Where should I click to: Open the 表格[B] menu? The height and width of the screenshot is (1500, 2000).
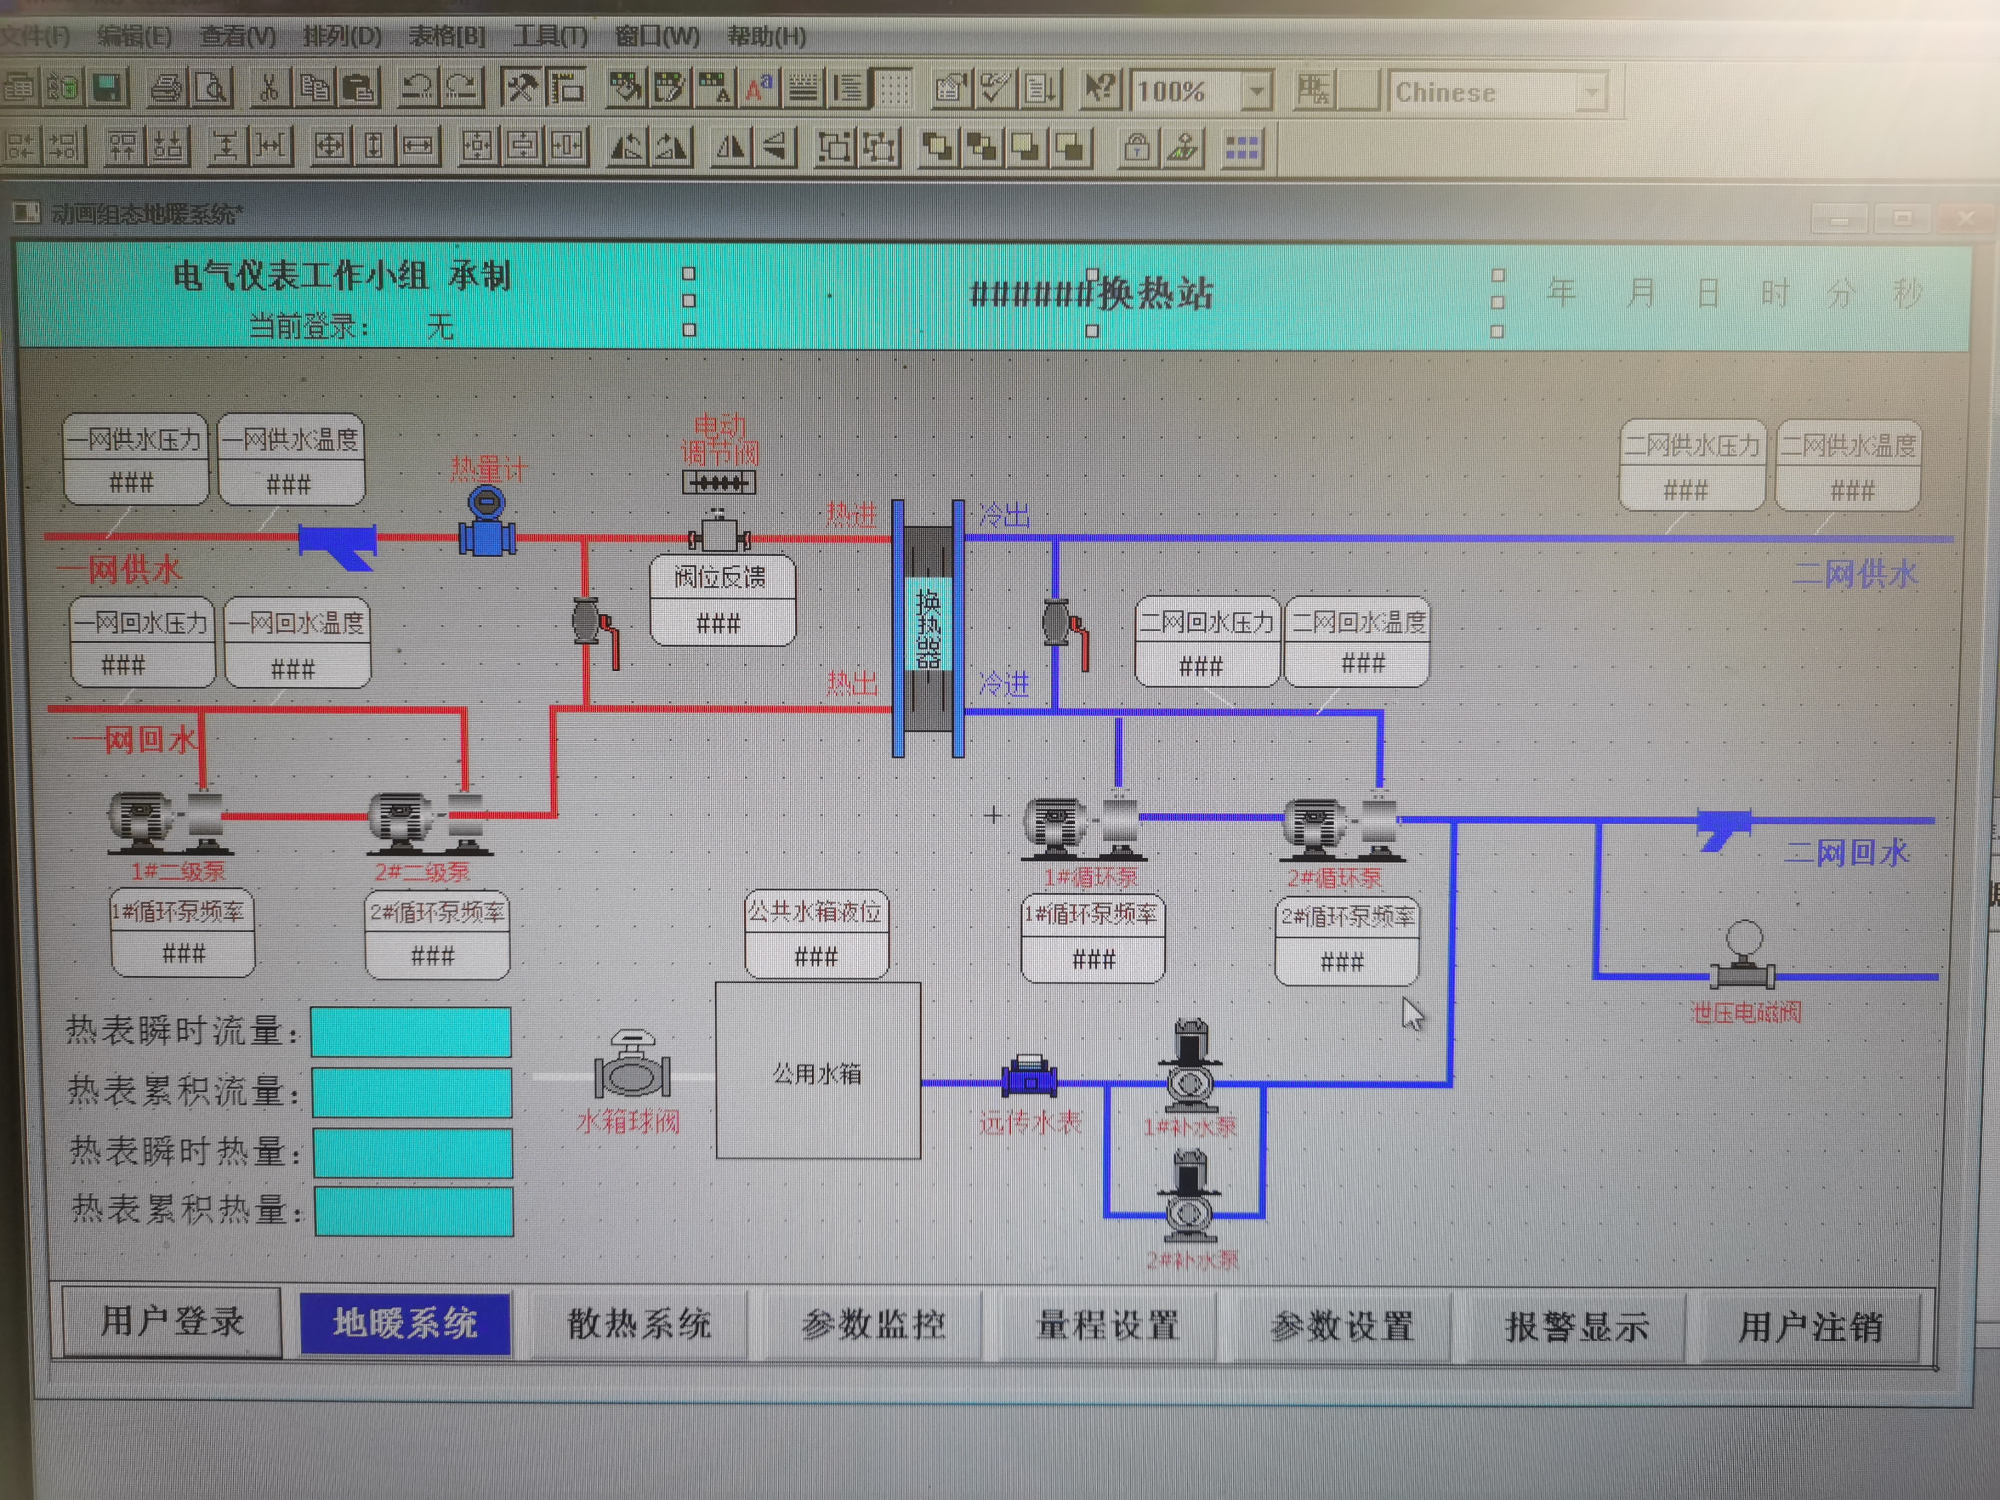[446, 36]
